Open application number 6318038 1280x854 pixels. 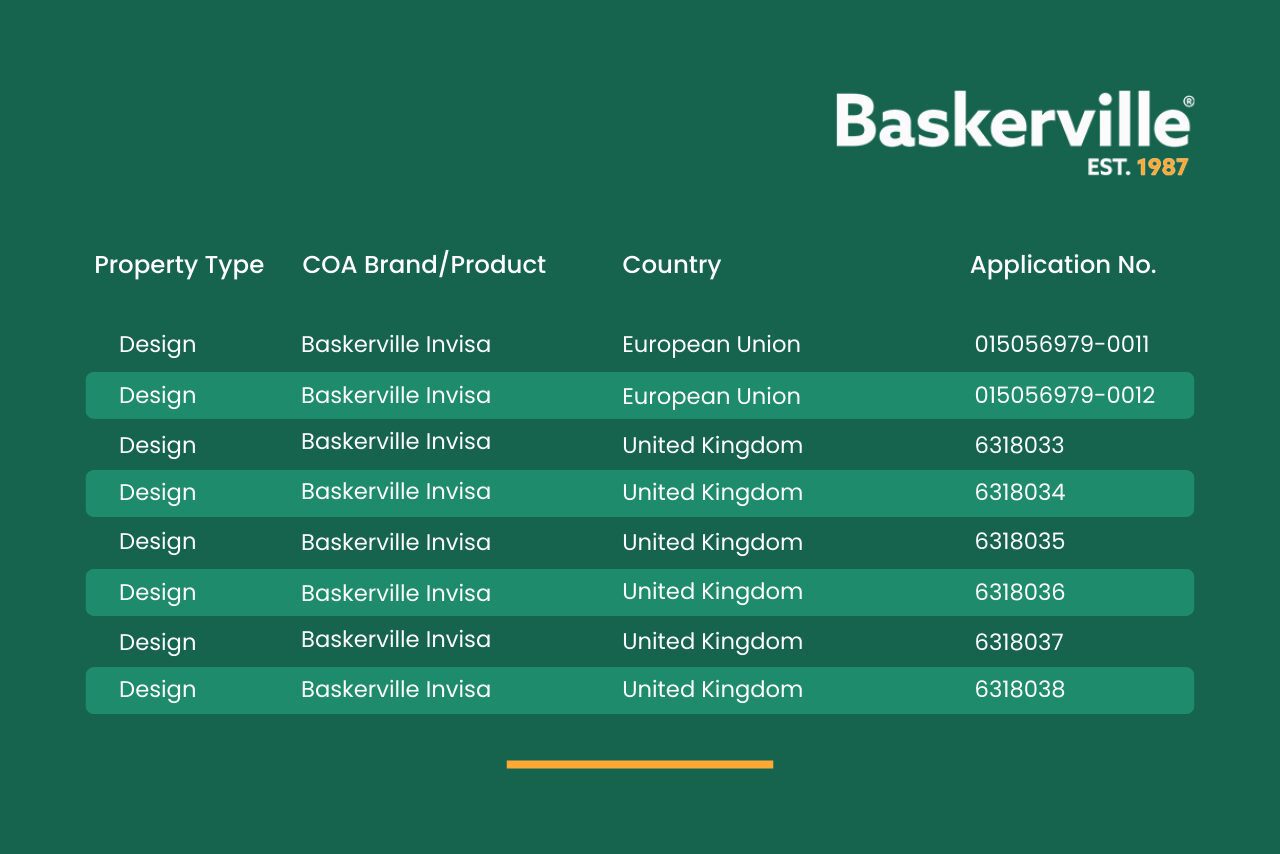coord(1019,690)
